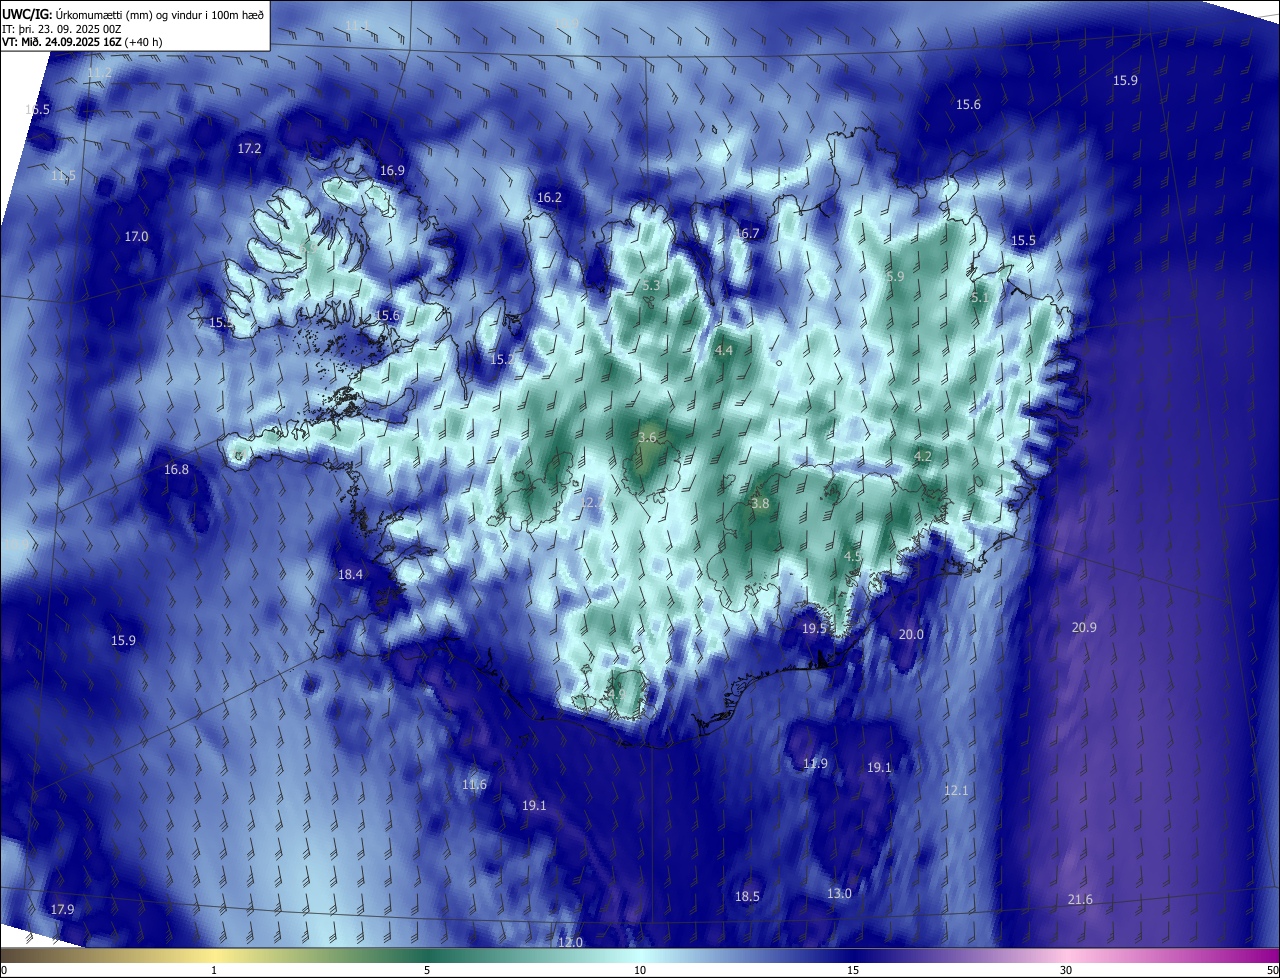Screen dimensions: 1280x978
Task: Click the 17.0 value label
Action: click(136, 237)
